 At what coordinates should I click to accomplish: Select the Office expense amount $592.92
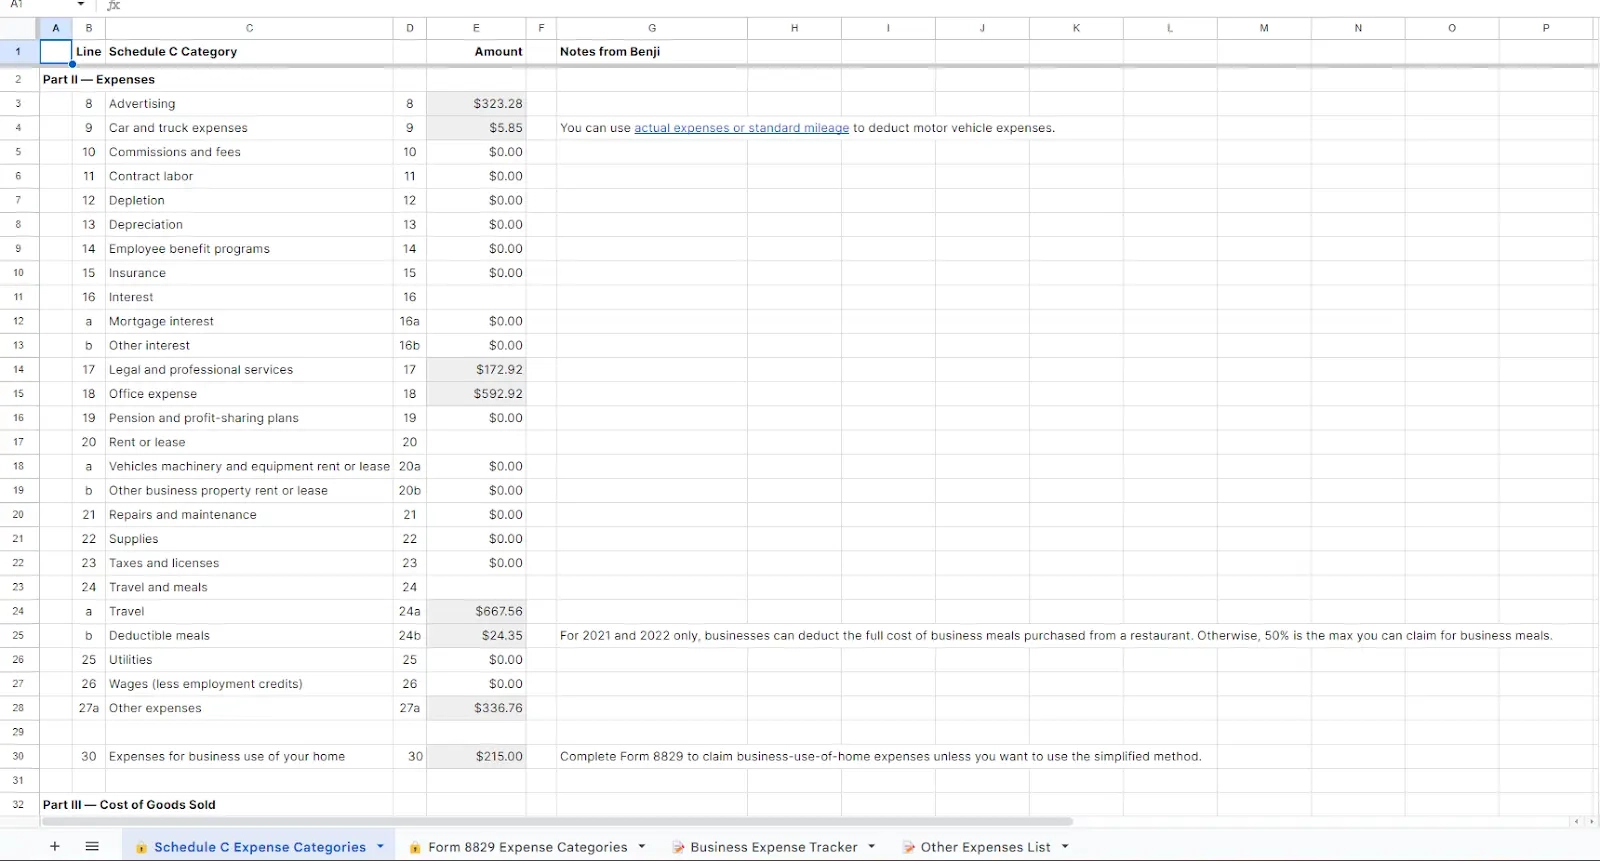click(x=476, y=394)
